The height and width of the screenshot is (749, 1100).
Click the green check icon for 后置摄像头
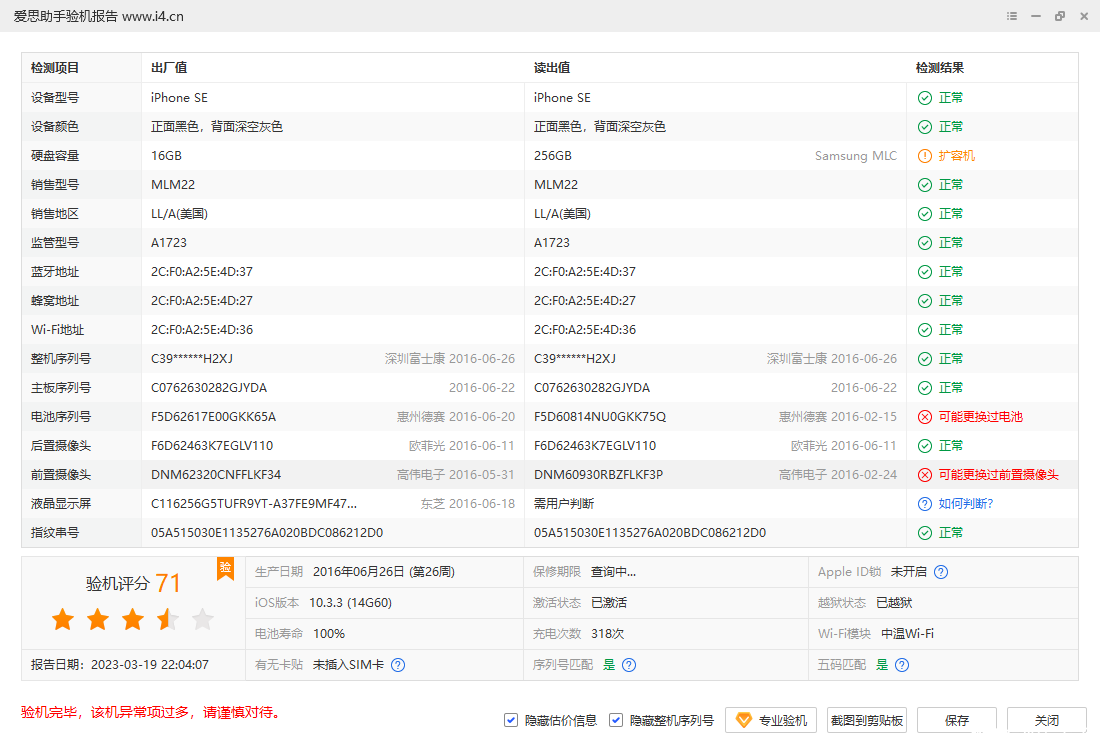(925, 446)
